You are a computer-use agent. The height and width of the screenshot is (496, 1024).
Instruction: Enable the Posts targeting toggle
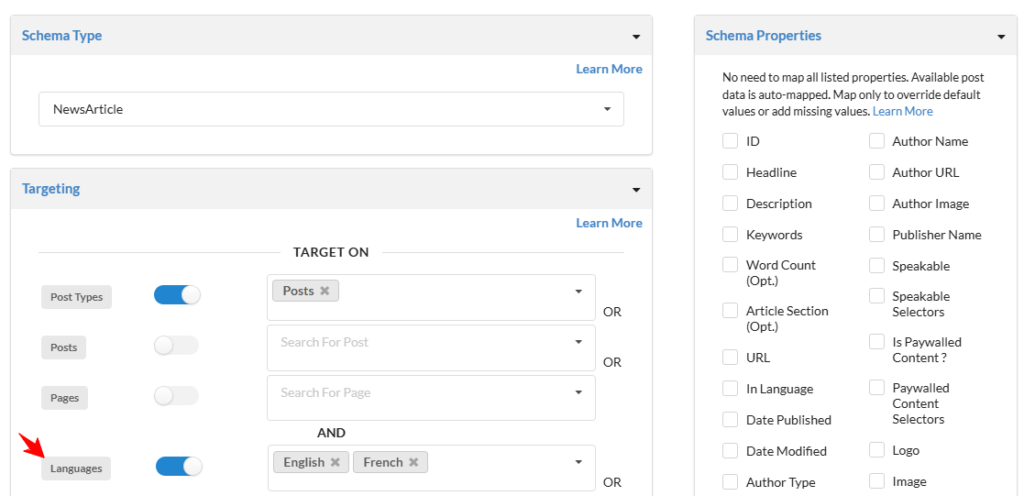(177, 346)
